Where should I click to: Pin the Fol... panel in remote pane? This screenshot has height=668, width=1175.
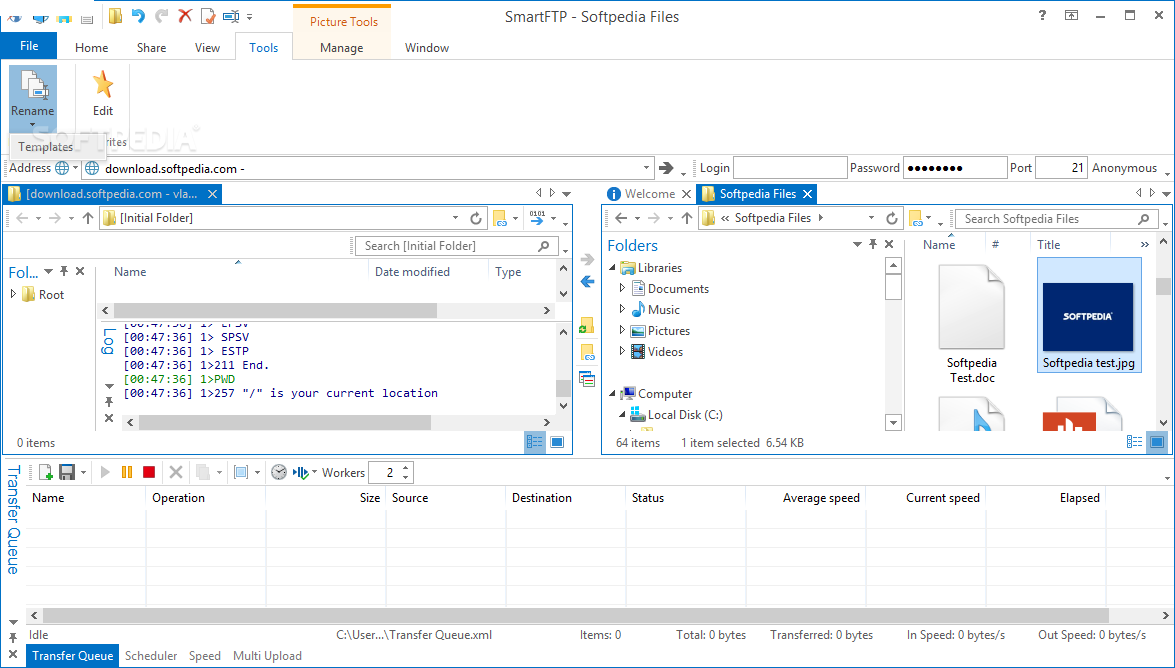coord(64,271)
